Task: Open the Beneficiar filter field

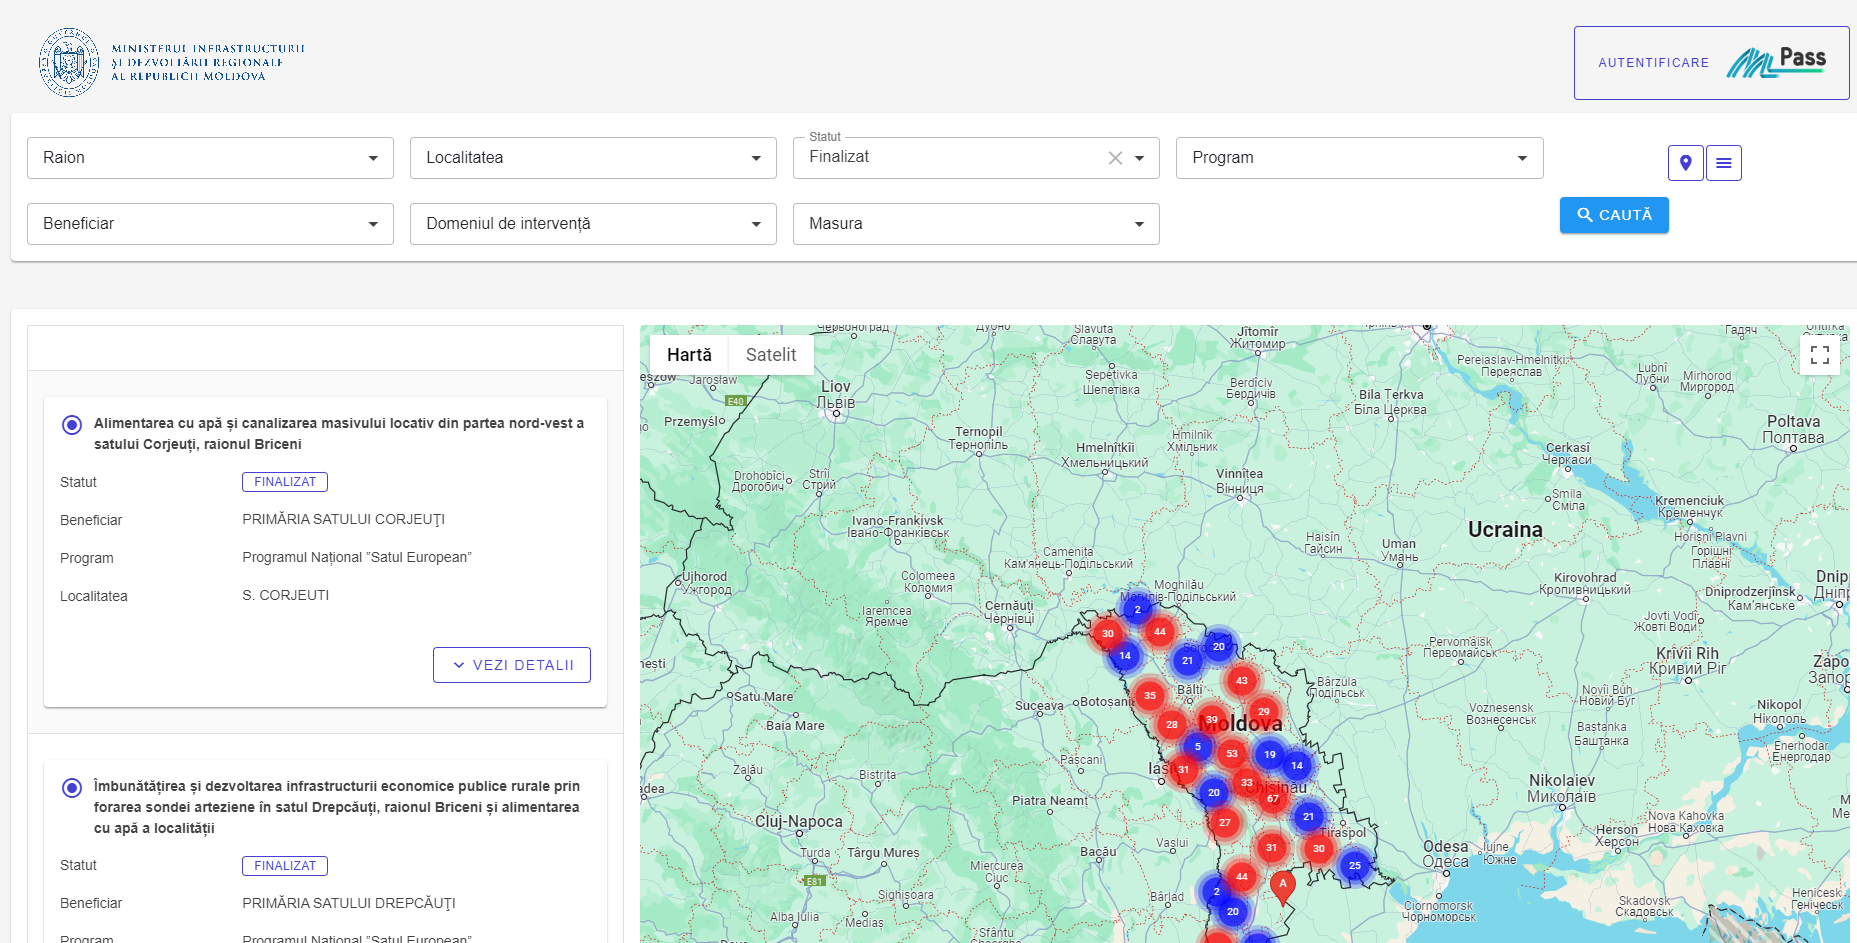Action: coord(210,224)
